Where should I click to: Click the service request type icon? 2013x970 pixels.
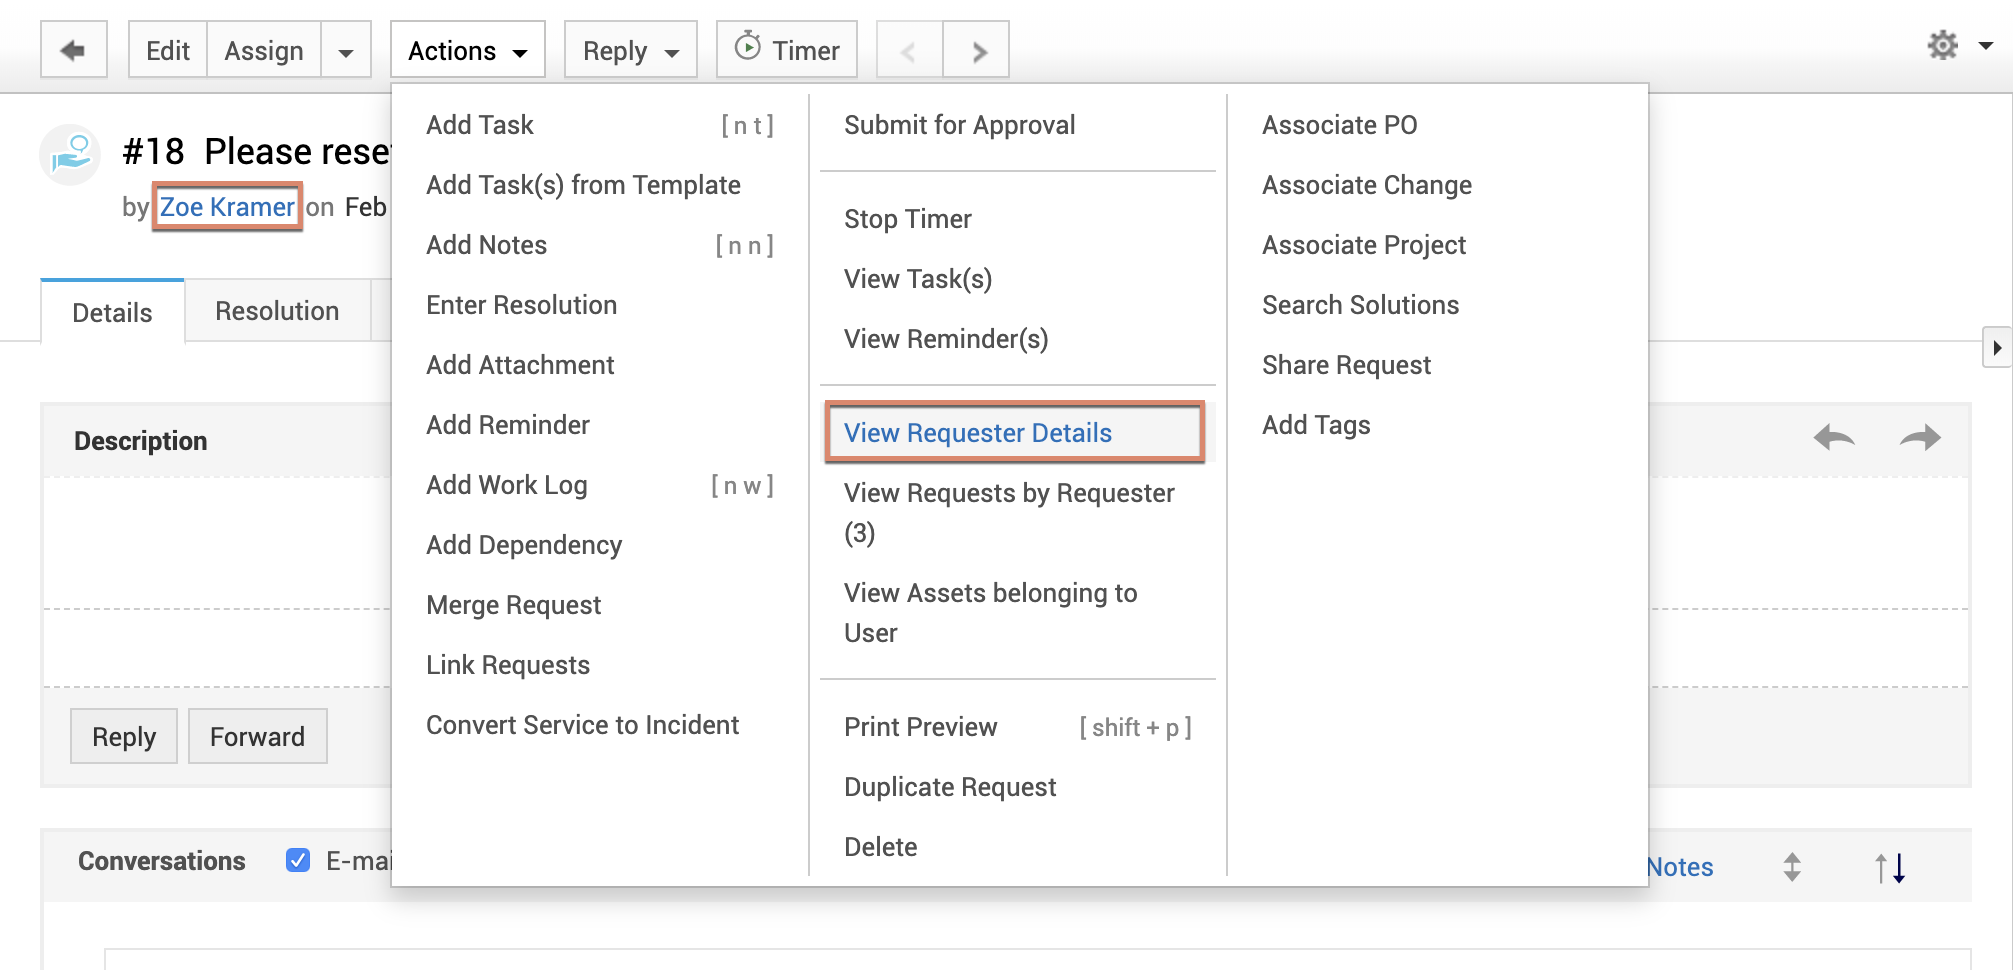pyautogui.click(x=70, y=154)
